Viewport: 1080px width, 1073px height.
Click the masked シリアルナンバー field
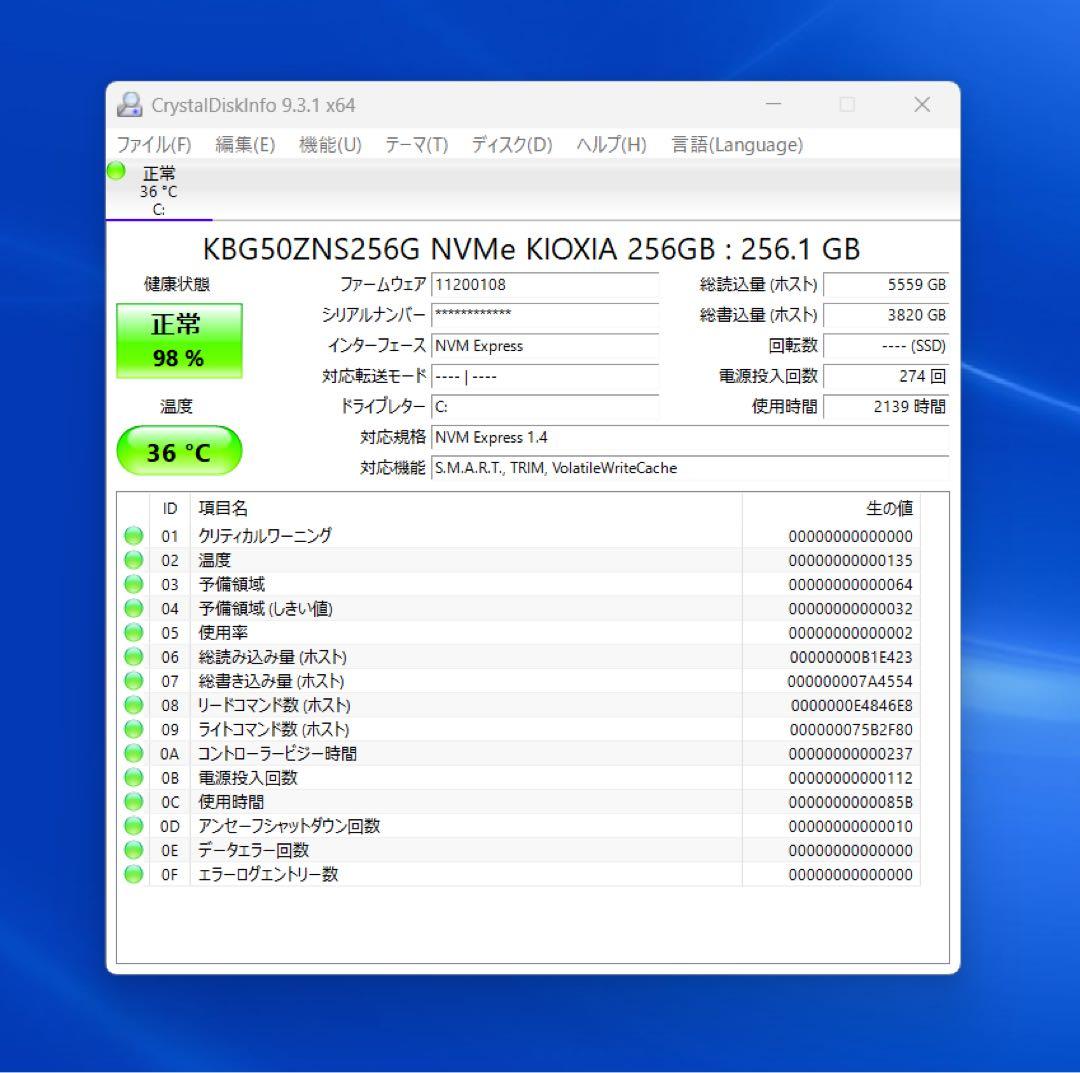pos(545,315)
